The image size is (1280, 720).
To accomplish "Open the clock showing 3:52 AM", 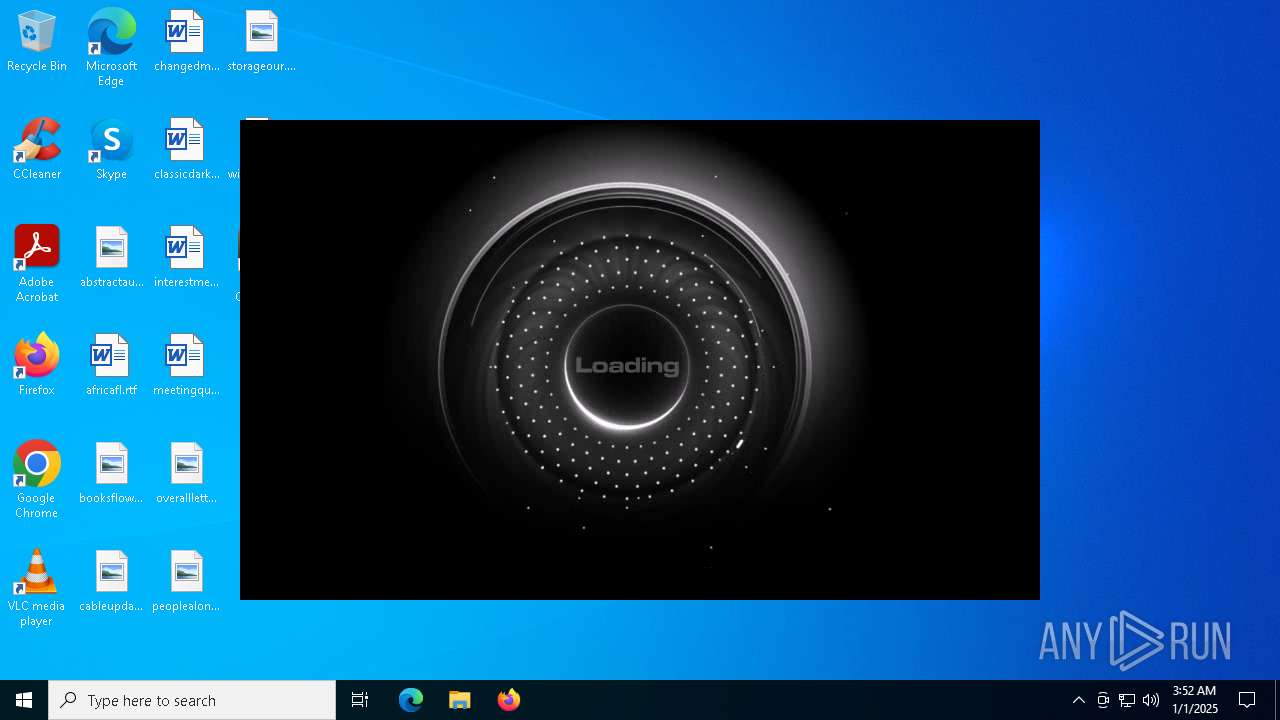I will 1195,700.
